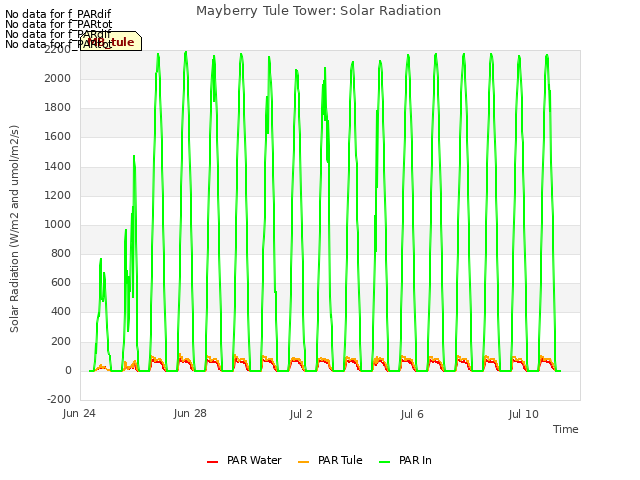
Task: Click the 2000 y-axis tick label
Action: point(58,78)
